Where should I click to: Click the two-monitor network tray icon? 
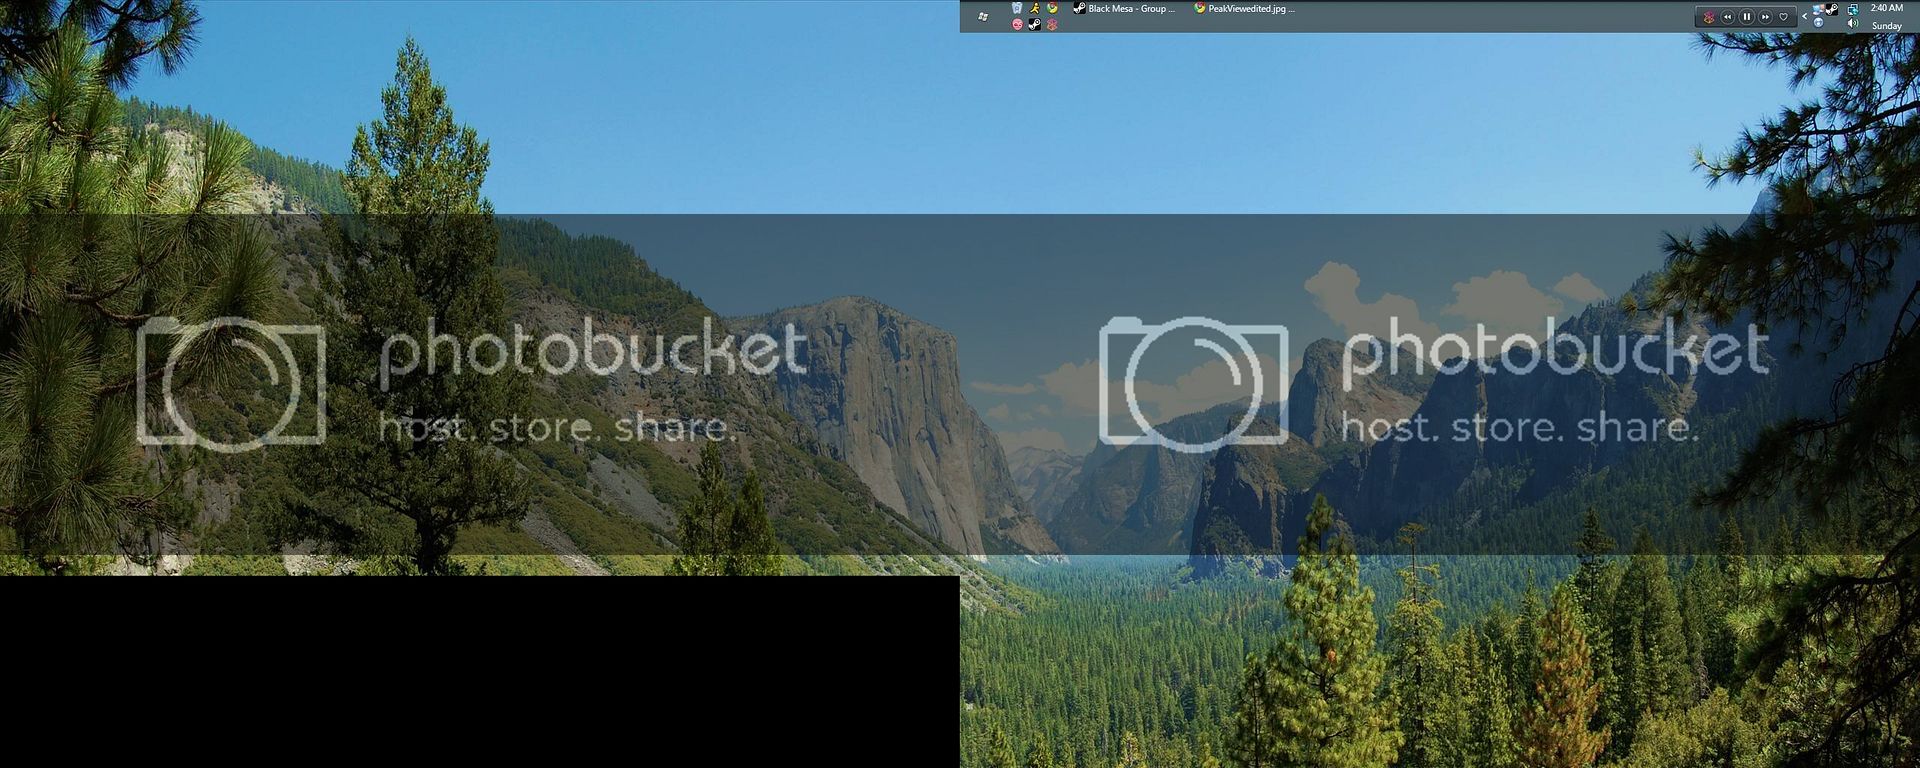(x=1853, y=9)
